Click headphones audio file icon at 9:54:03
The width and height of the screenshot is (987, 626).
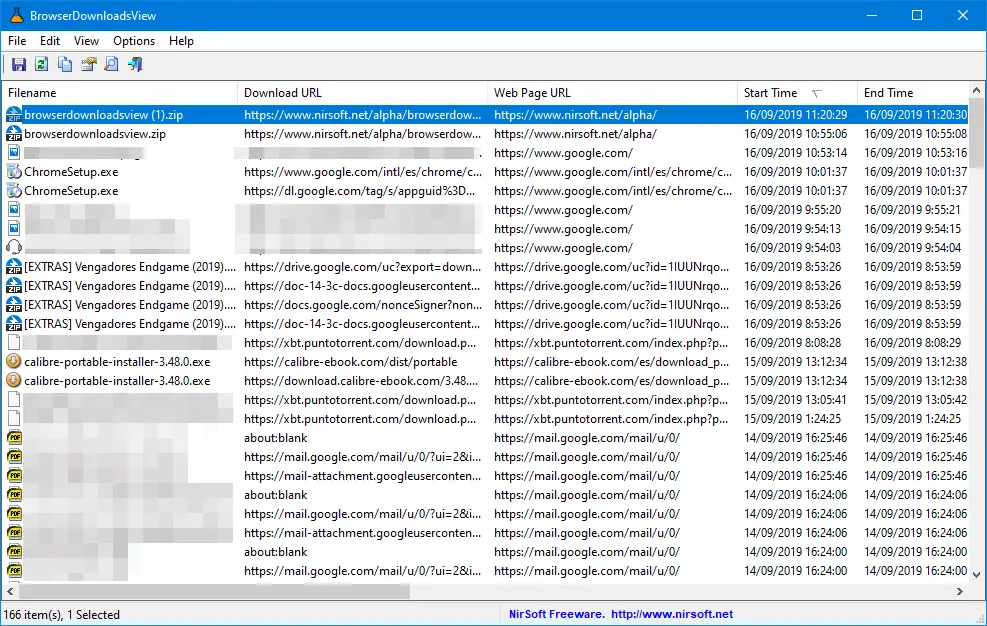[x=14, y=248]
